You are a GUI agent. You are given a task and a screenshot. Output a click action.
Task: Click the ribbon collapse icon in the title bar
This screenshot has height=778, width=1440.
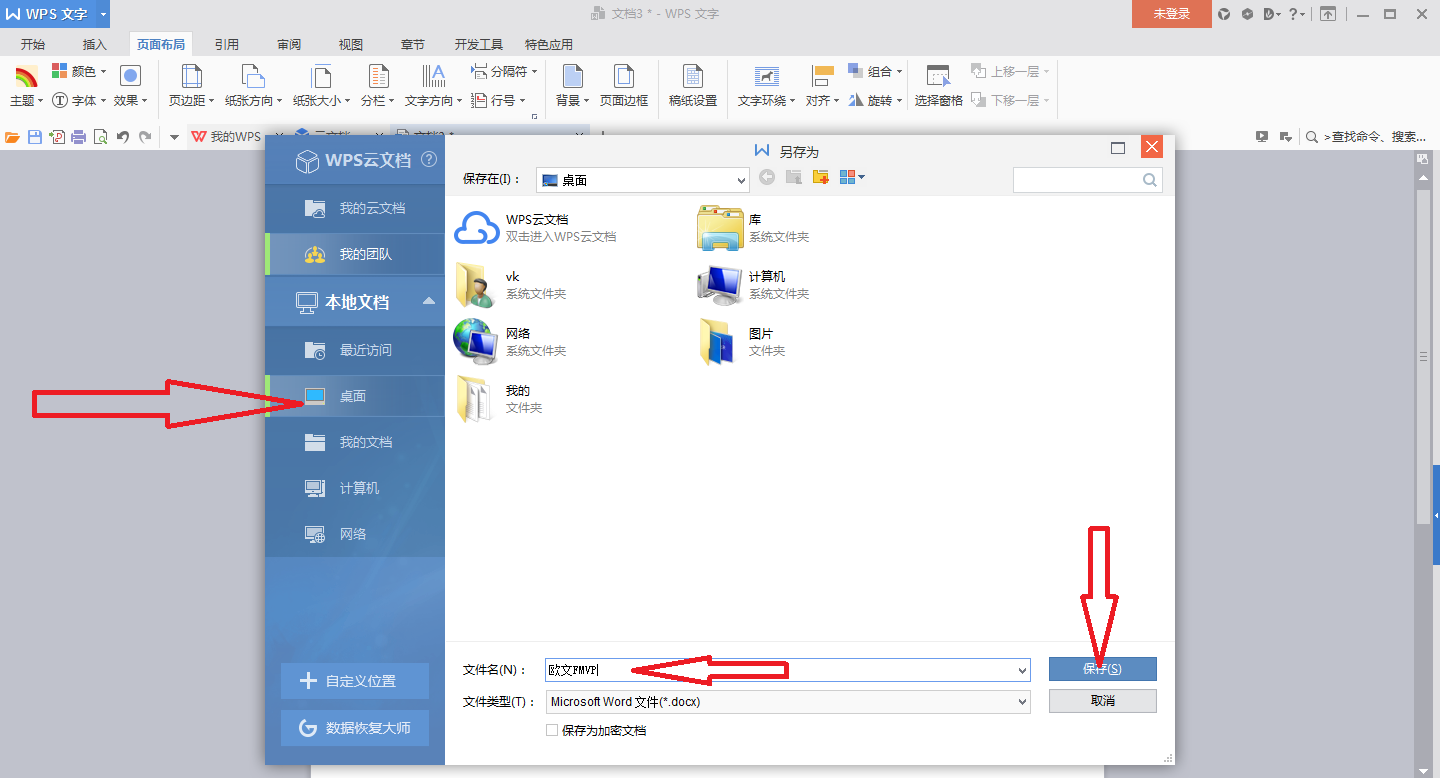tap(1328, 14)
